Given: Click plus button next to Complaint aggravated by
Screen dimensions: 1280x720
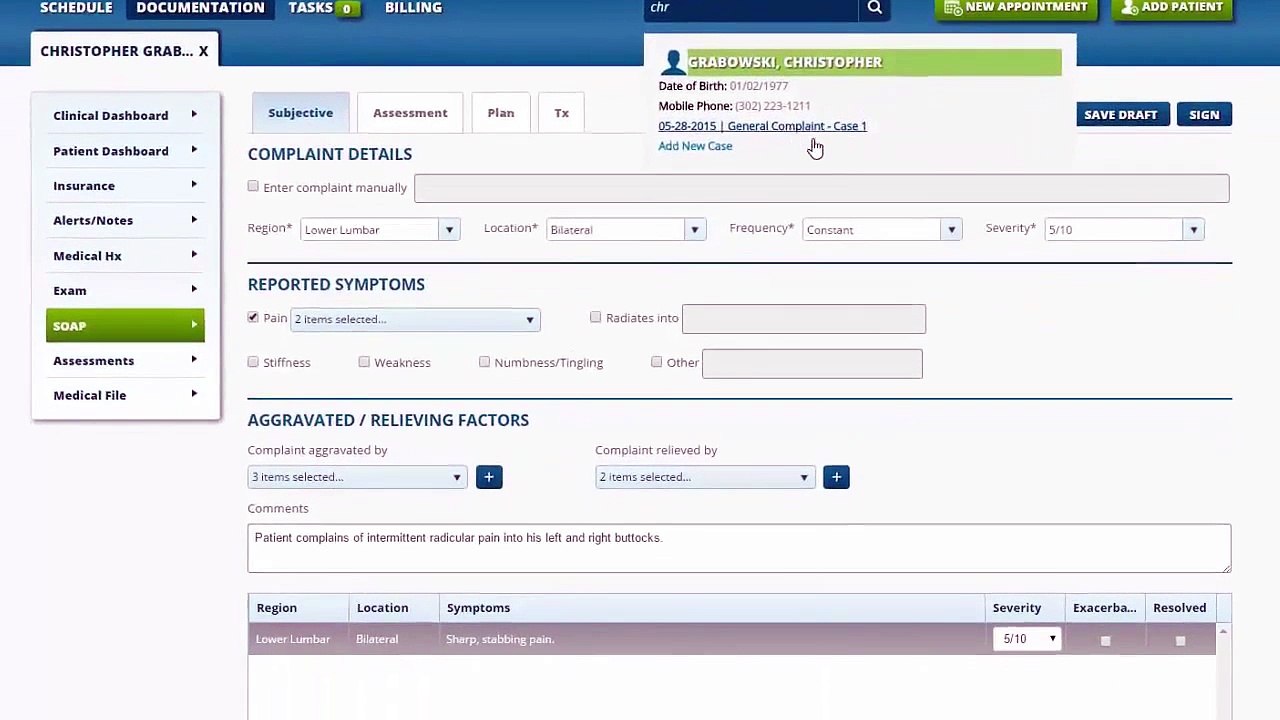Looking at the screenshot, I should click(x=489, y=477).
